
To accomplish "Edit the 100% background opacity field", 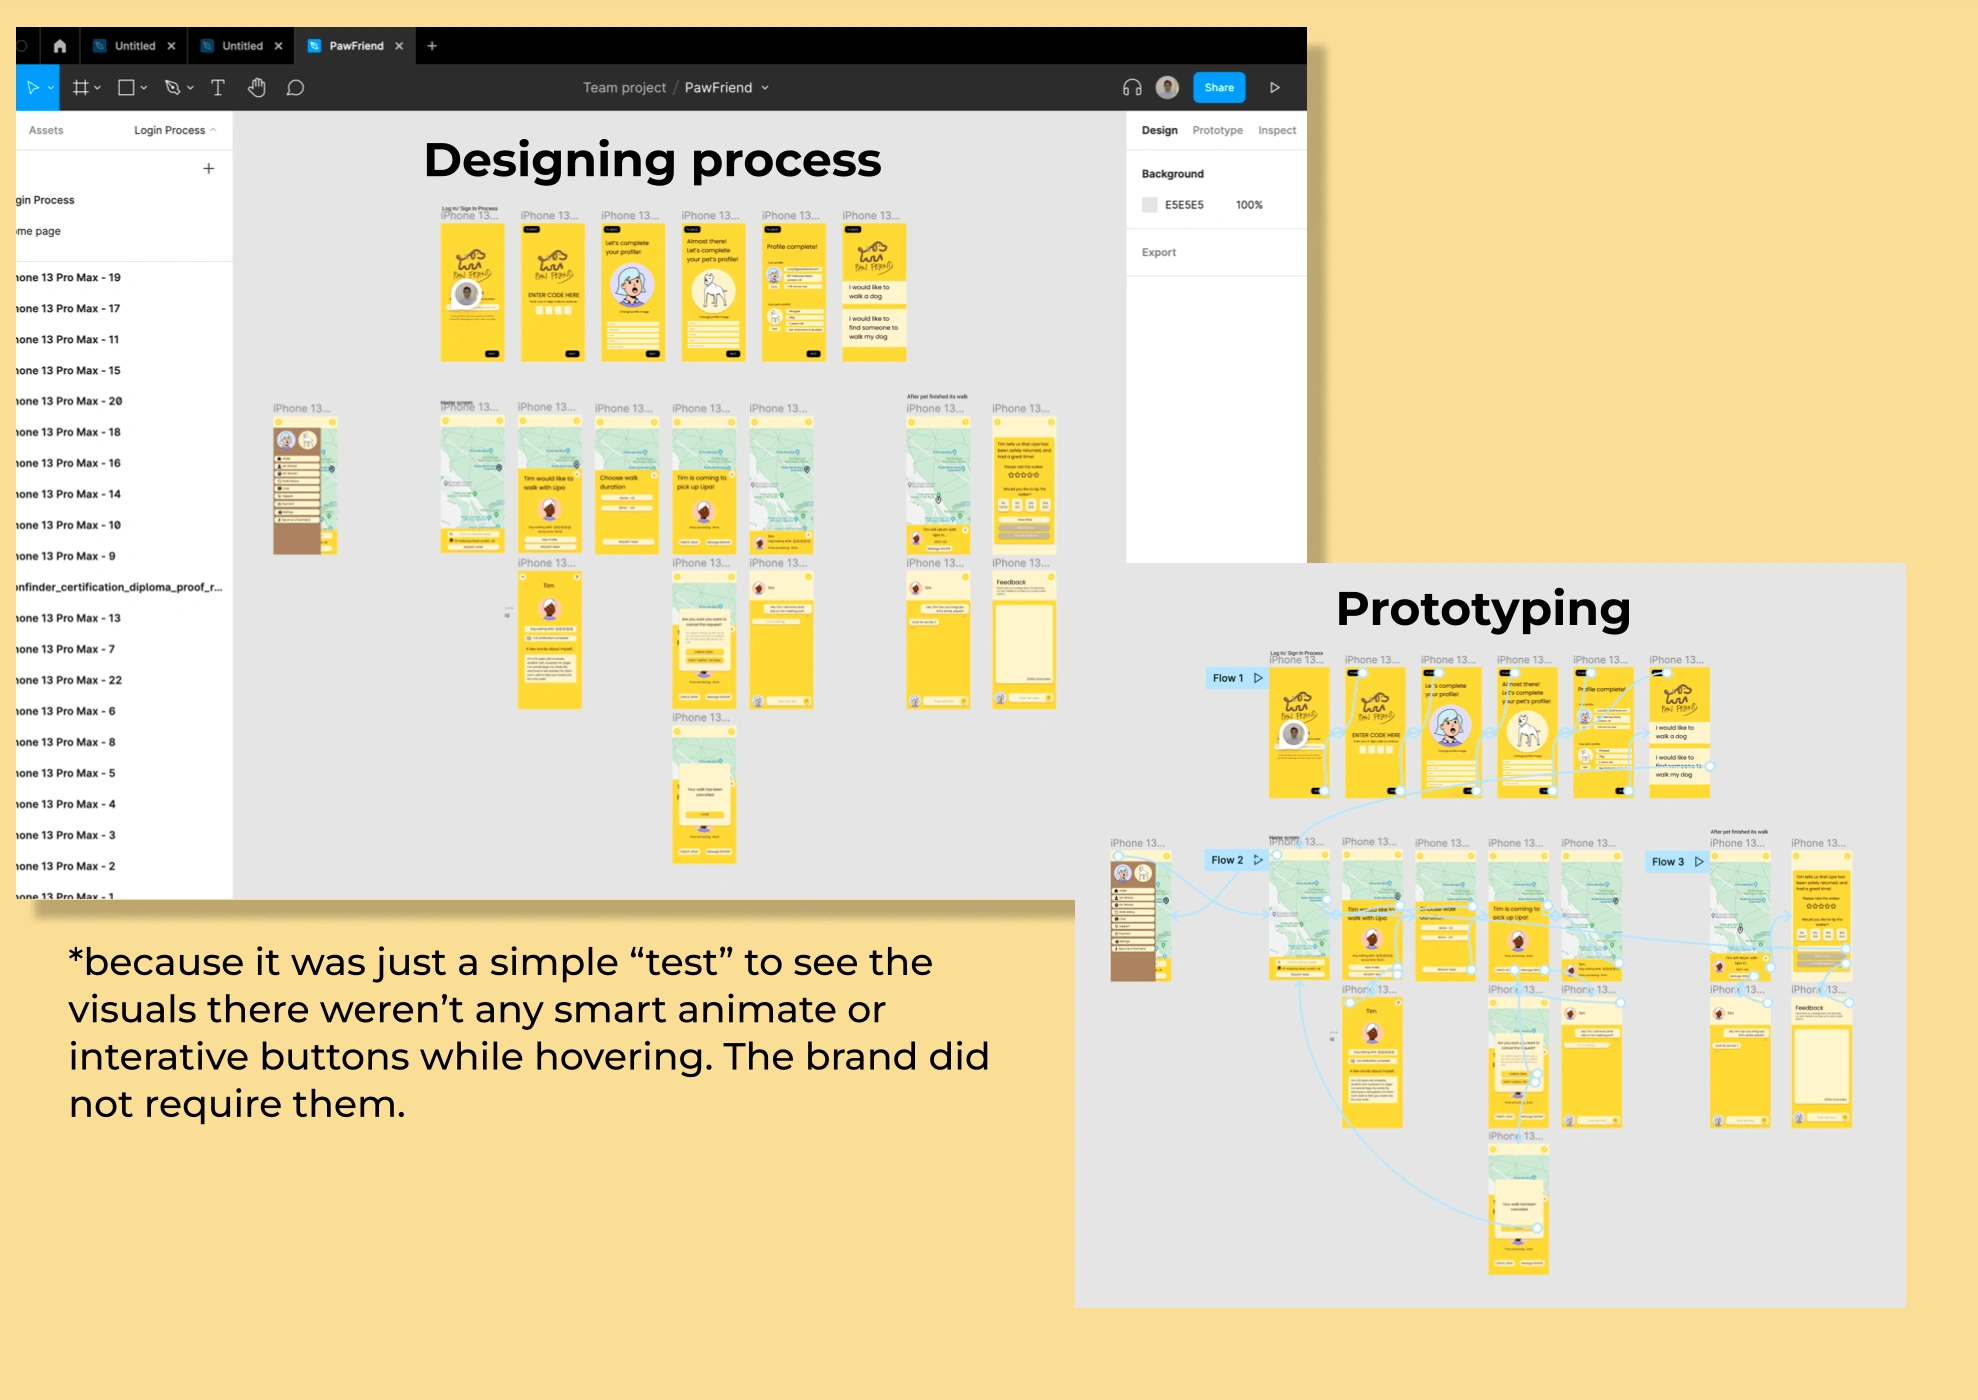I will pyautogui.click(x=1249, y=205).
